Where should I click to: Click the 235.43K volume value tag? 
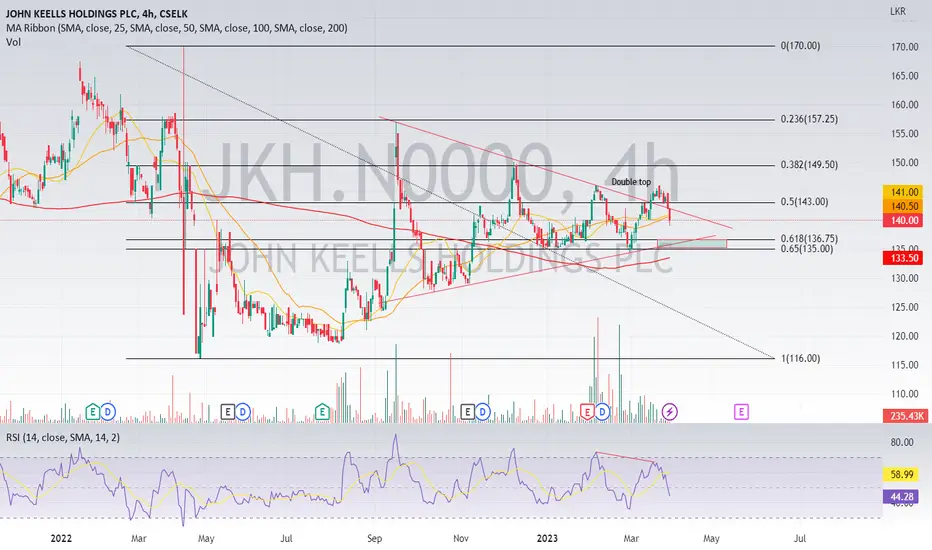905,416
